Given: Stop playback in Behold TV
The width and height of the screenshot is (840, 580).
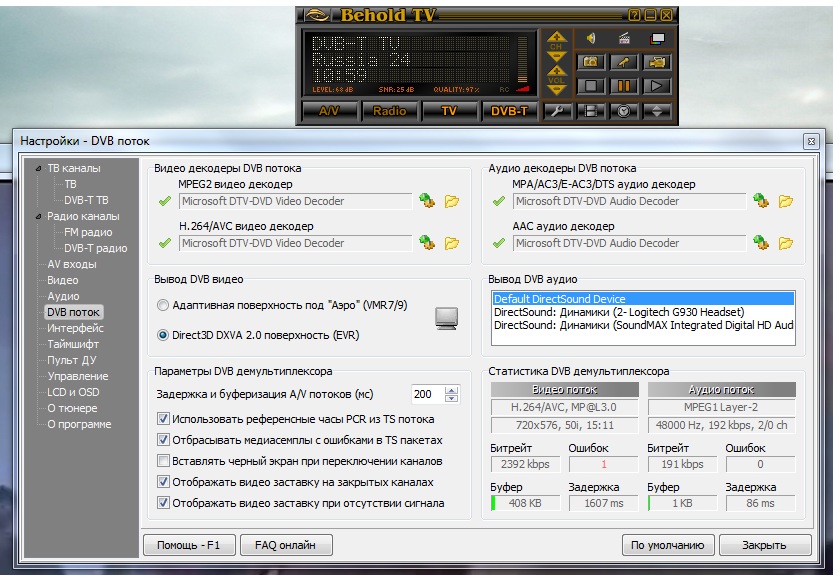Looking at the screenshot, I should pos(590,86).
